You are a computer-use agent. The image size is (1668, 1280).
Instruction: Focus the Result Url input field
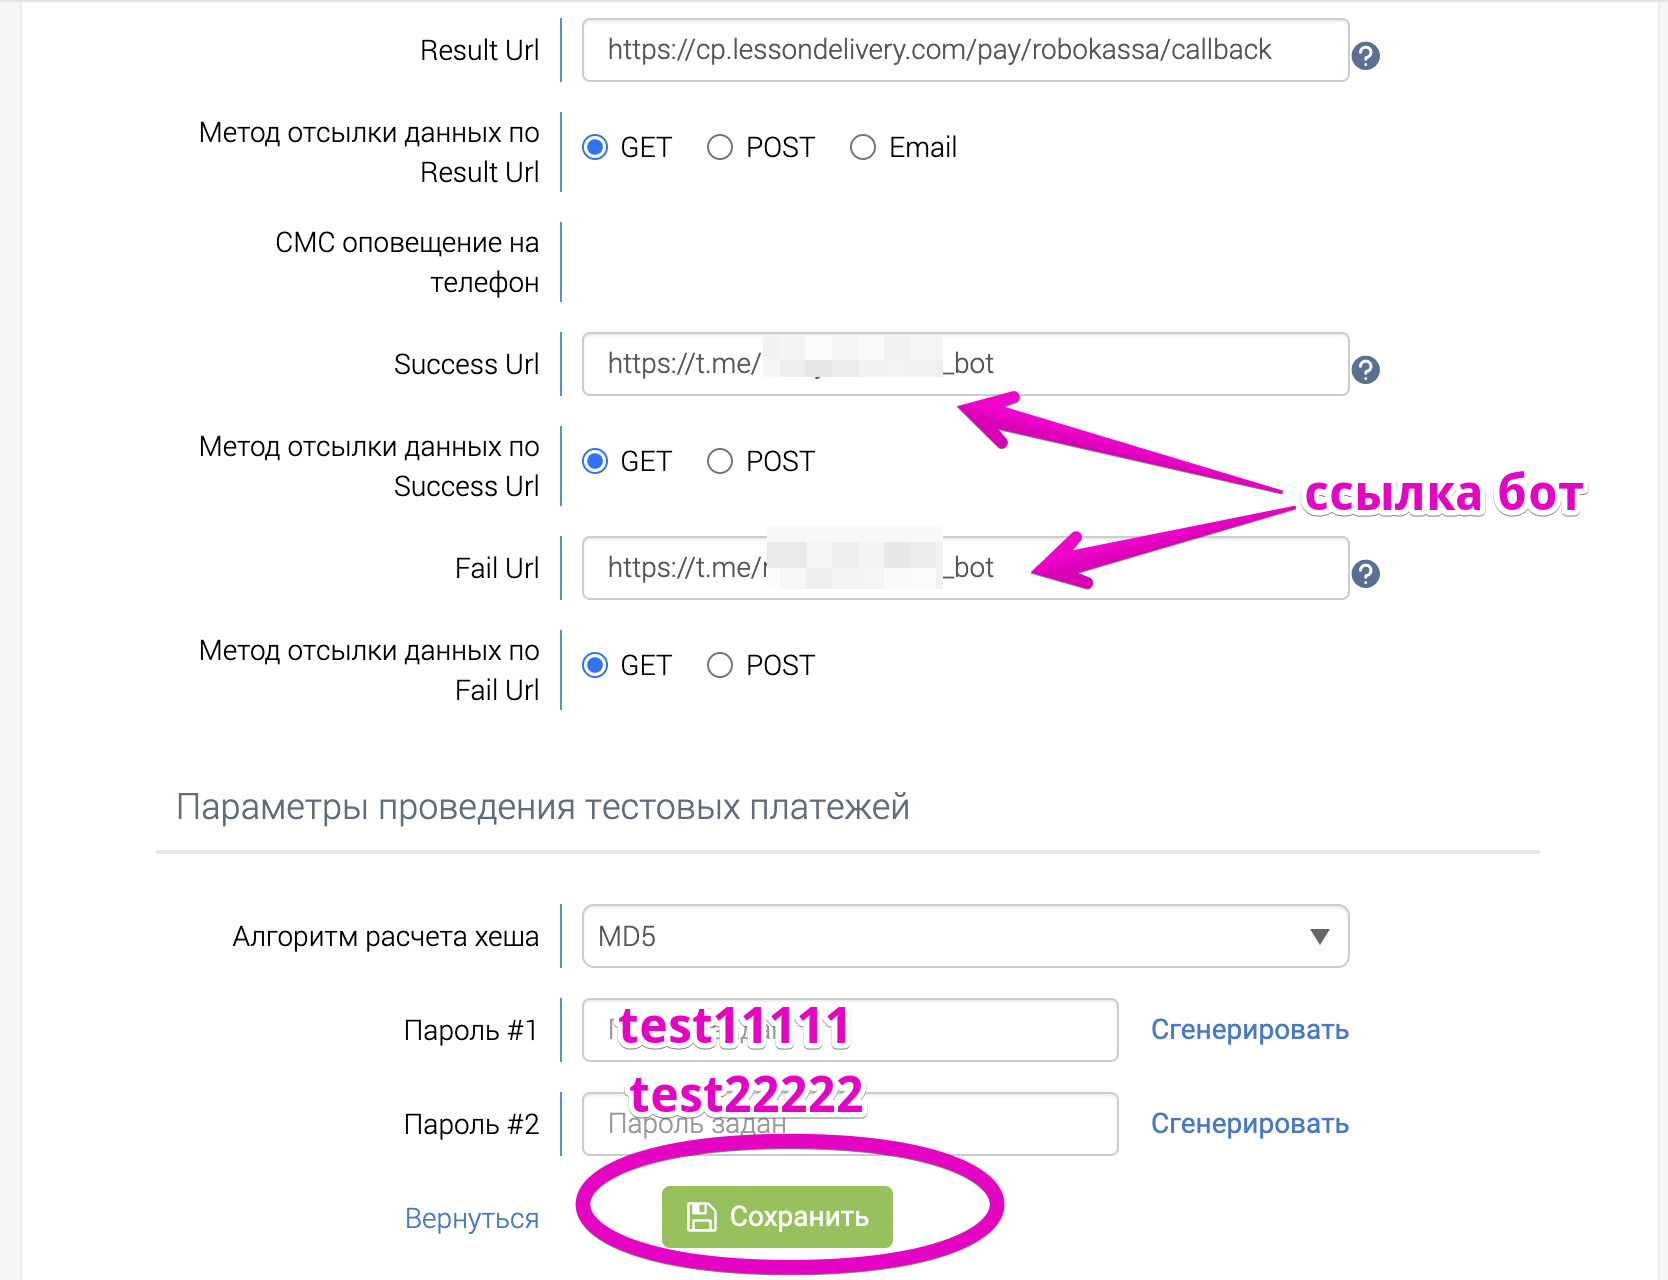coord(965,50)
